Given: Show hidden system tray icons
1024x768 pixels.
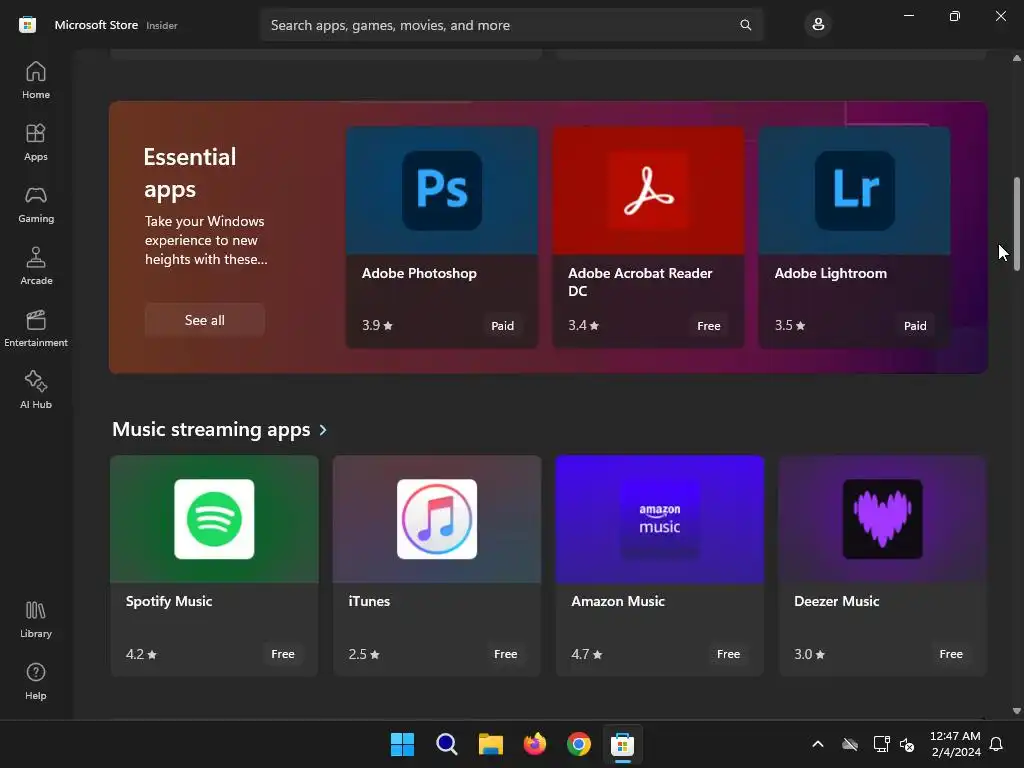Looking at the screenshot, I should pos(818,744).
